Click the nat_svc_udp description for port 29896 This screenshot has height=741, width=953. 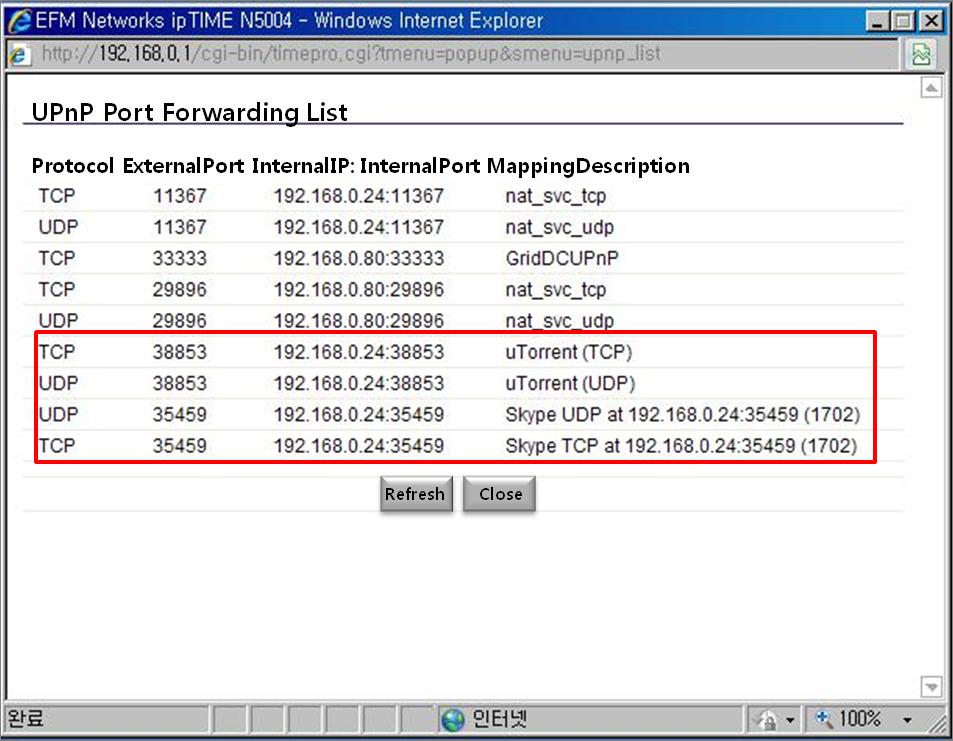point(559,321)
